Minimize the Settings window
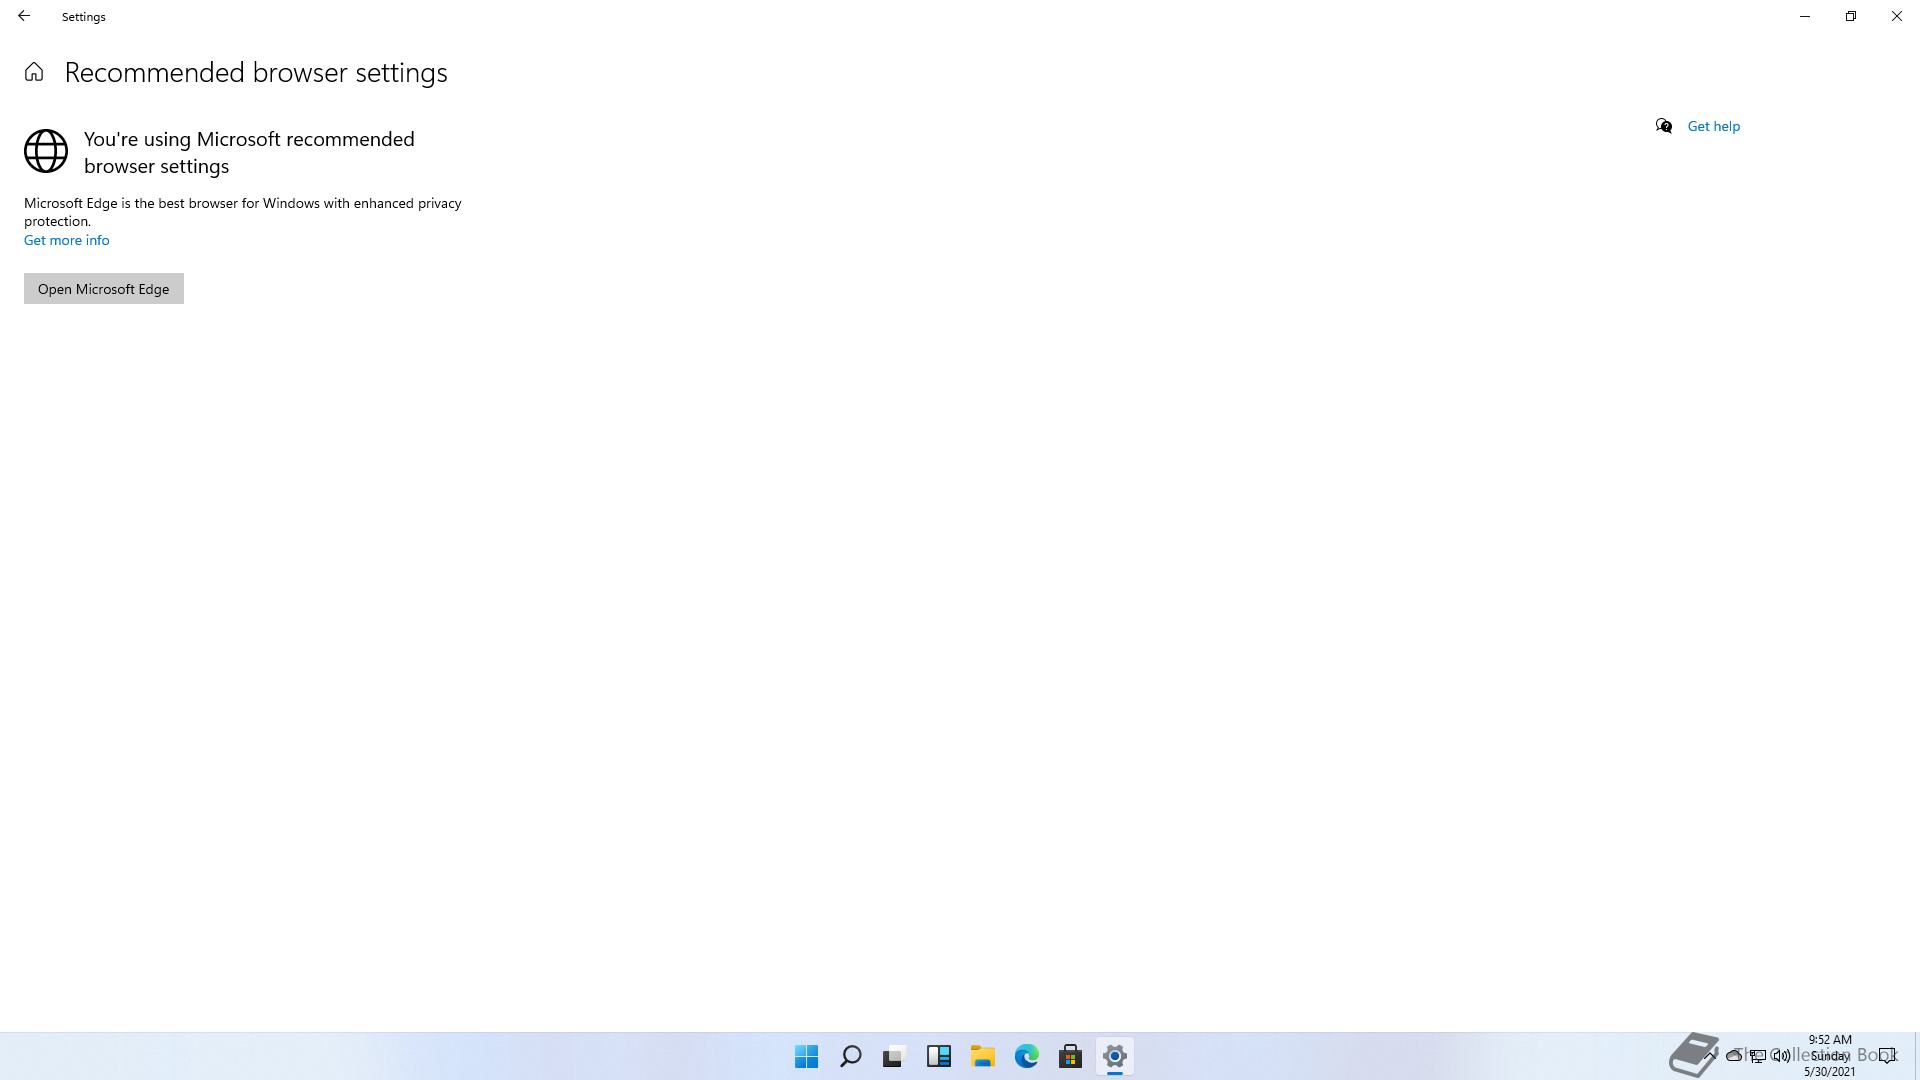 point(1805,16)
